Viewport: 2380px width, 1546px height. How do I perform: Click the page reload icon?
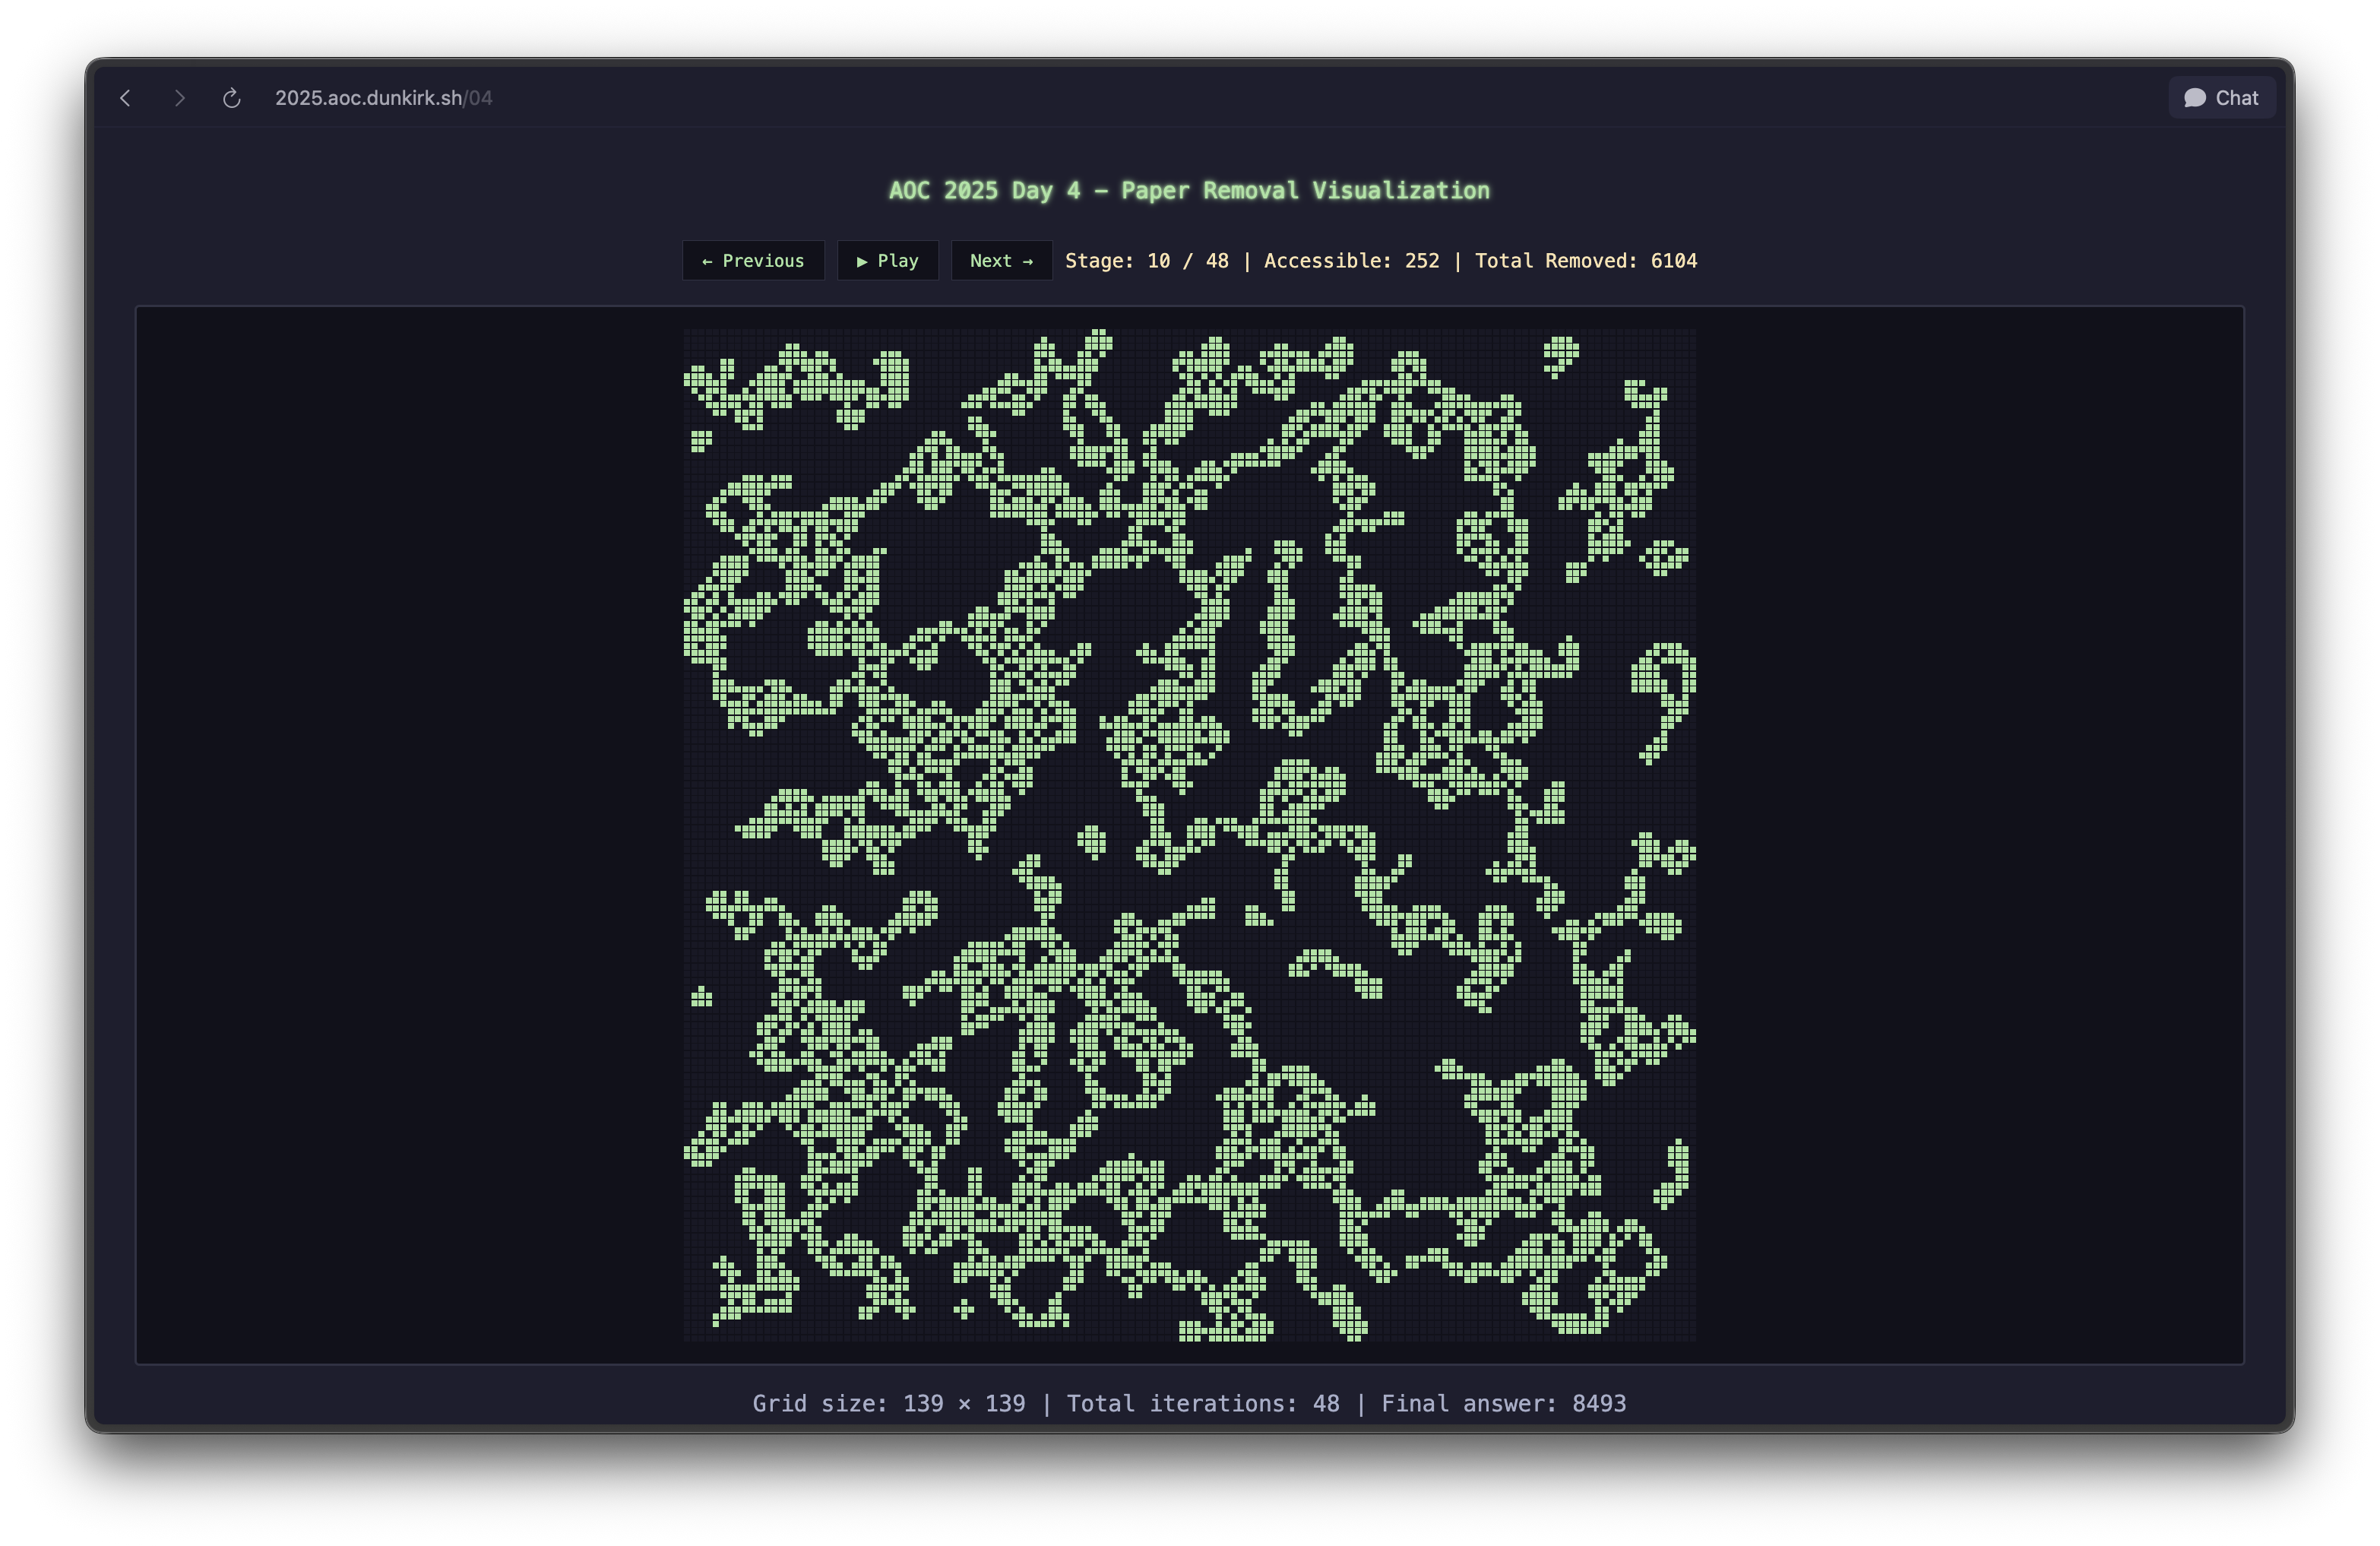point(232,97)
